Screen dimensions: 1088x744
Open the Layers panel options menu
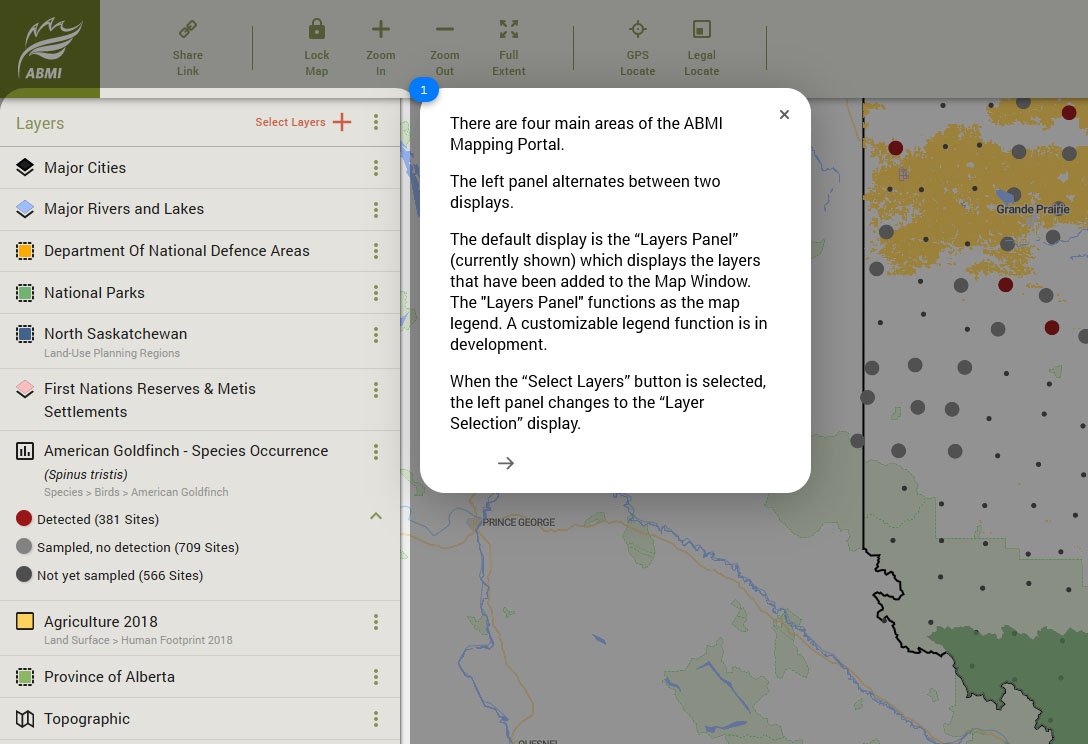click(x=376, y=122)
